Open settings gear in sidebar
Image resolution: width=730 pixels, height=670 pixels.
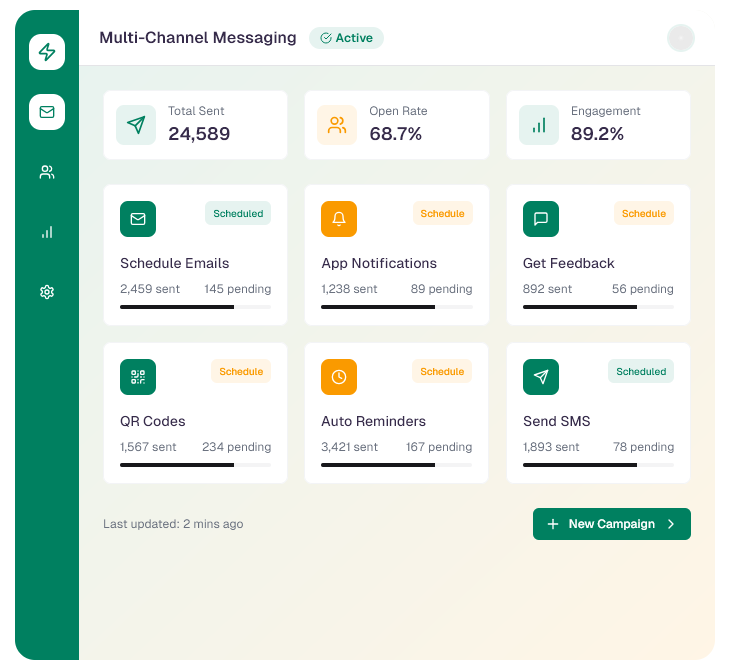(x=47, y=292)
